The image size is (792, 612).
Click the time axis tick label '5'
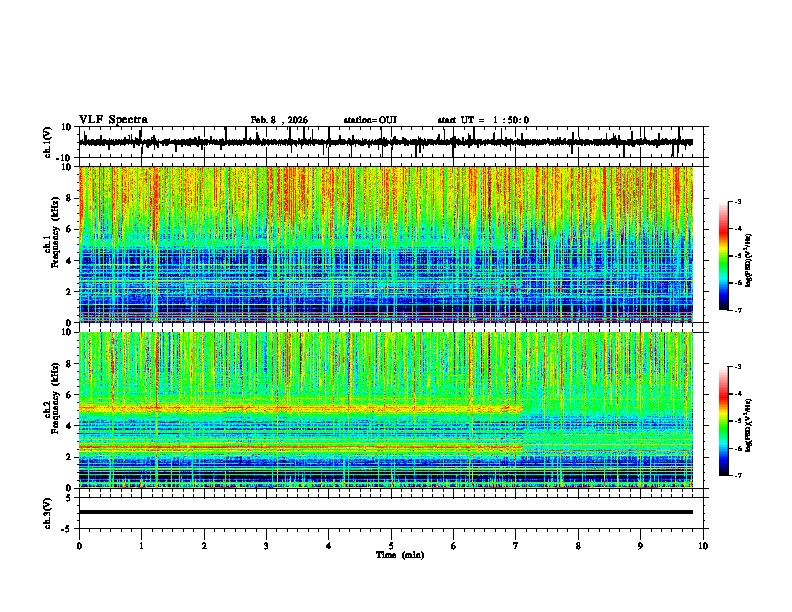[x=391, y=546]
